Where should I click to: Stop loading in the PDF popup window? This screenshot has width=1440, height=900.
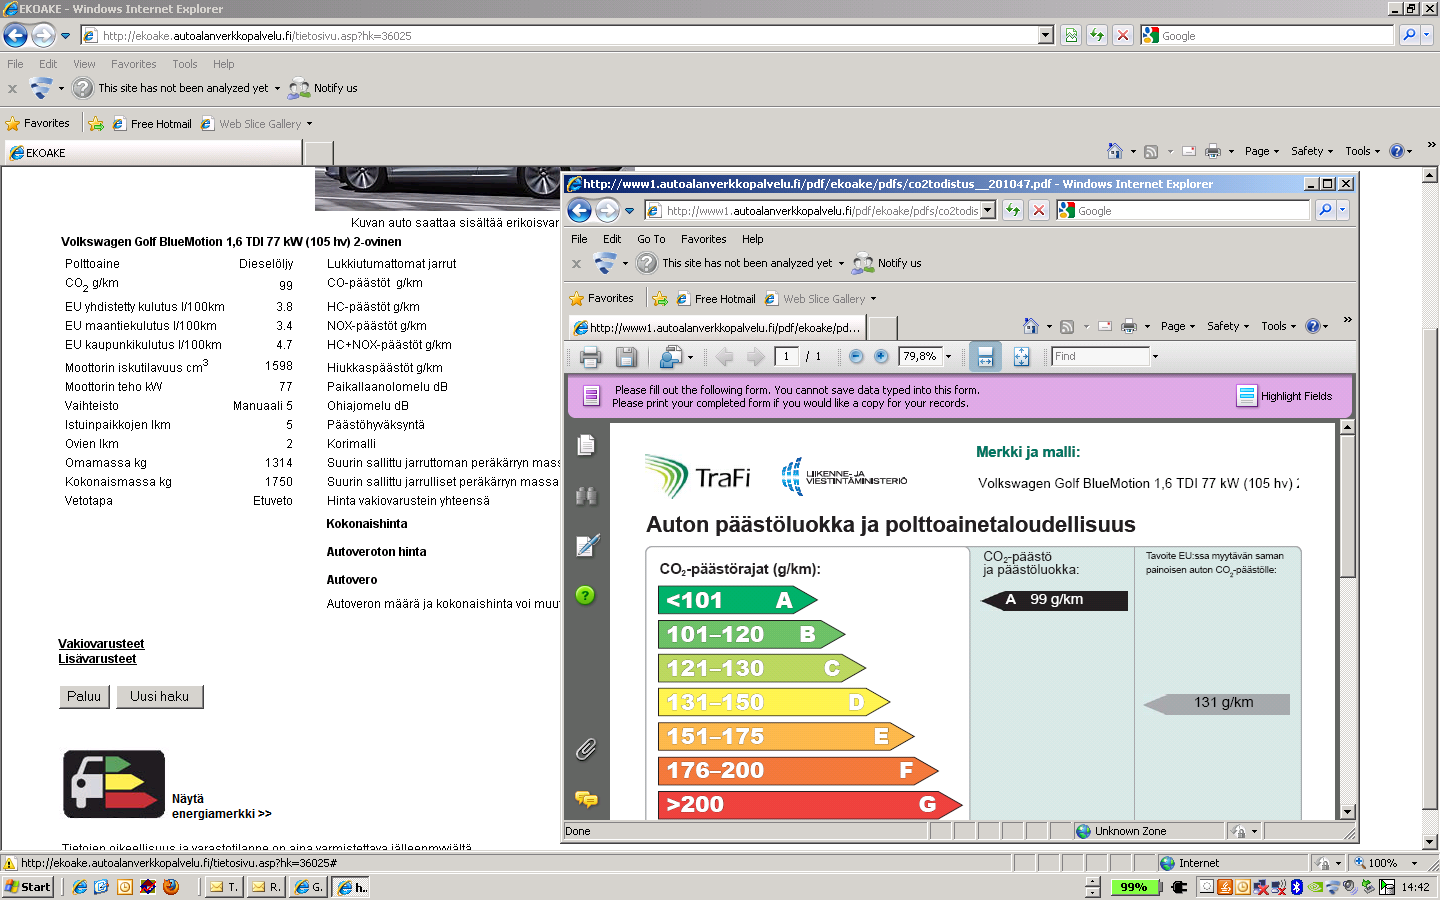coord(1039,210)
